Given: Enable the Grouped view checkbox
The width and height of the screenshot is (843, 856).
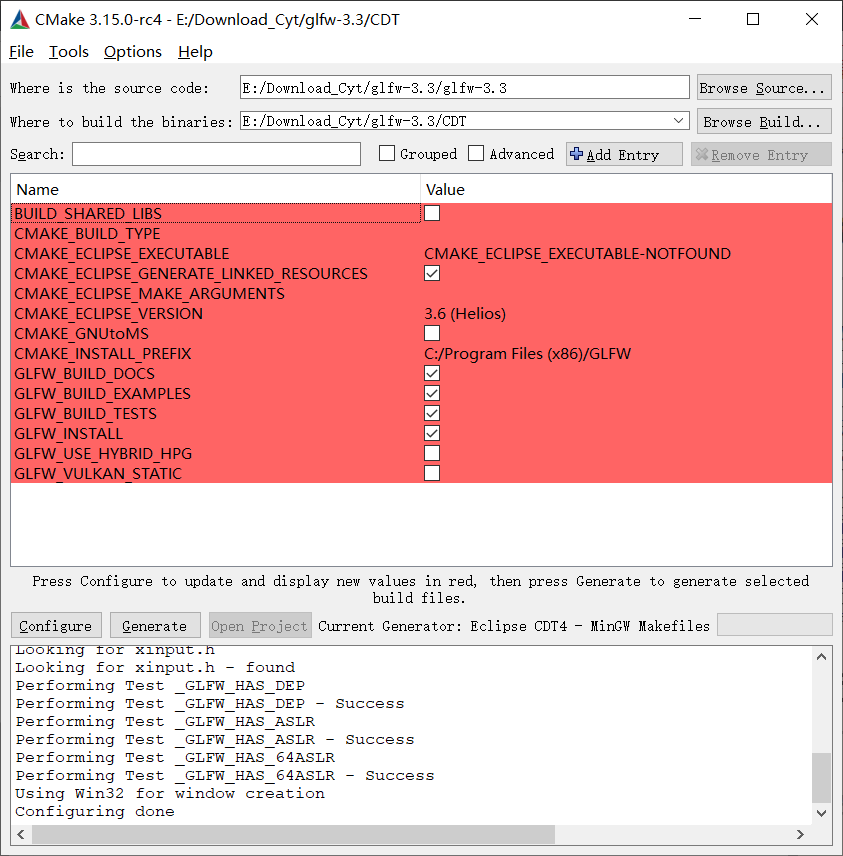Looking at the screenshot, I should tap(388, 153).
